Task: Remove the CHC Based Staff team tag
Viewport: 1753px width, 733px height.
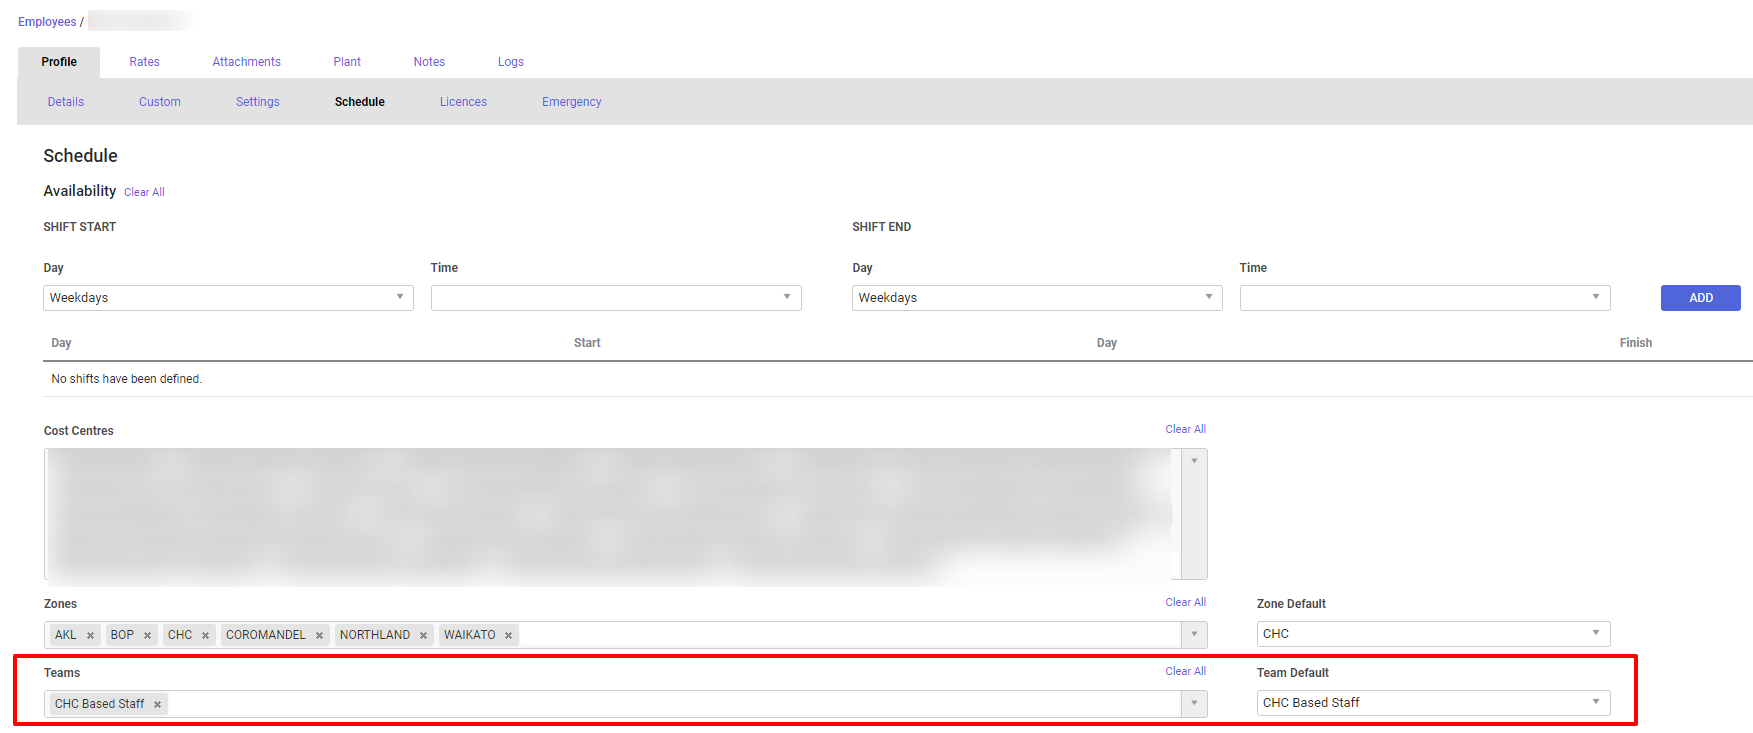Action: click(x=157, y=705)
